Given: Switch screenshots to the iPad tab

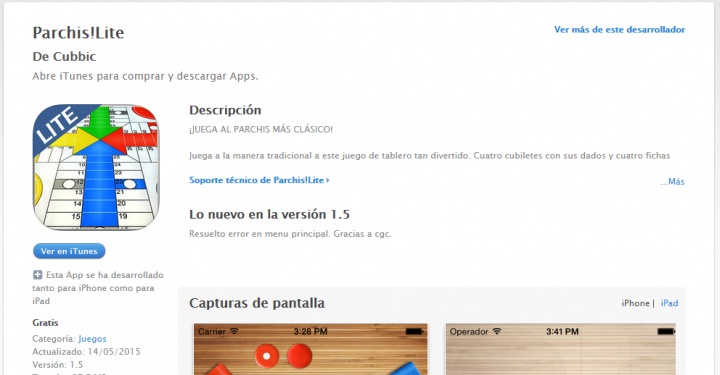Looking at the screenshot, I should pyautogui.click(x=669, y=303).
